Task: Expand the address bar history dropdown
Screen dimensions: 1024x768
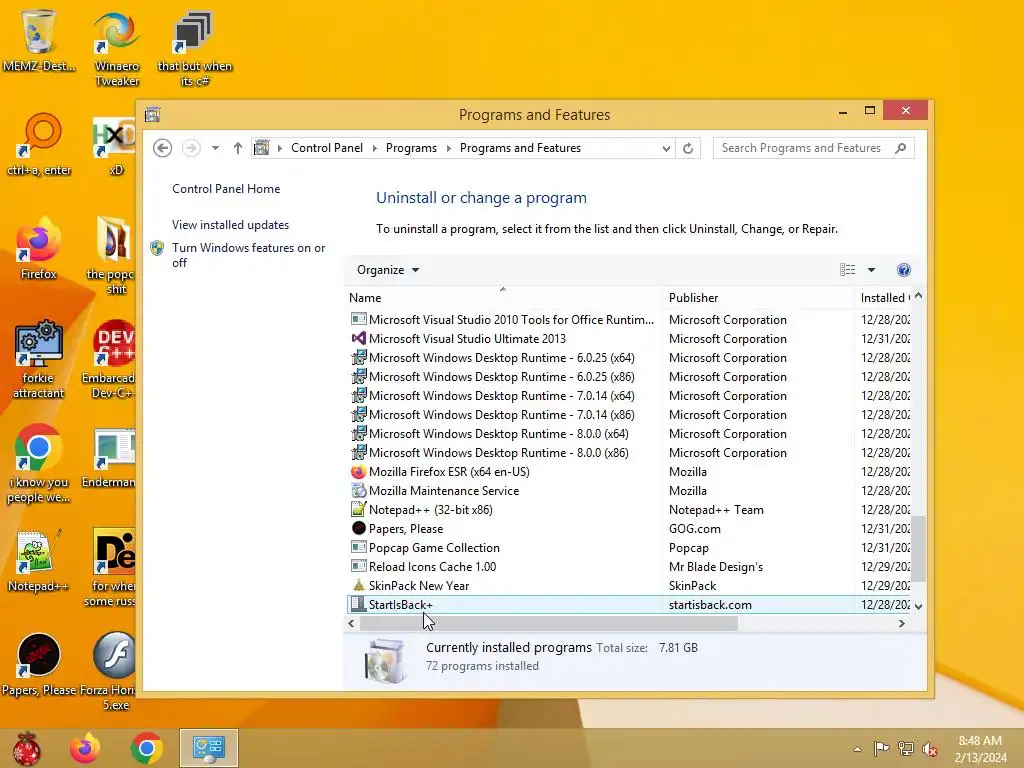Action: (x=665, y=148)
